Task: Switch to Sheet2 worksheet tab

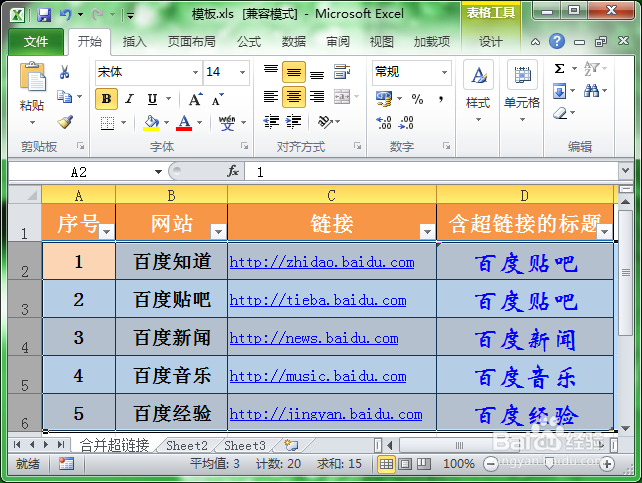Action: coord(187,445)
